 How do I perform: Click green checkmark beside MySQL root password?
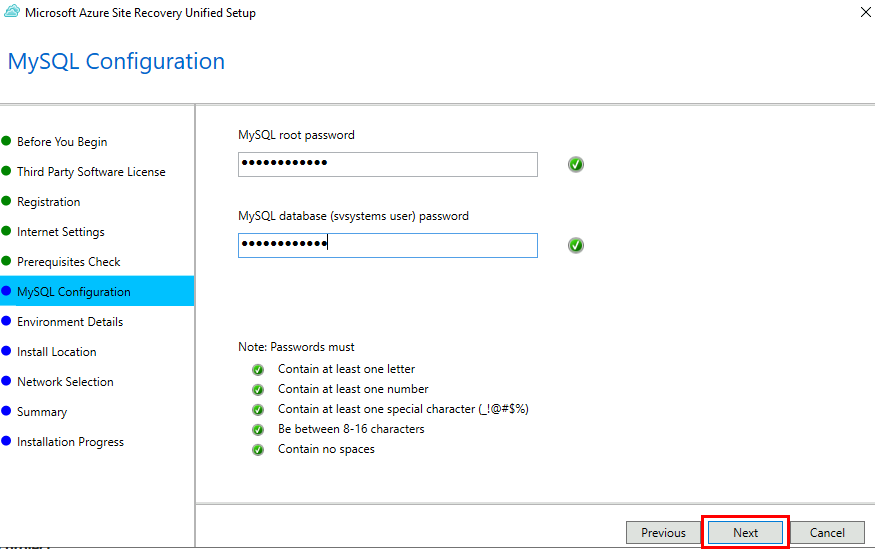click(x=576, y=165)
